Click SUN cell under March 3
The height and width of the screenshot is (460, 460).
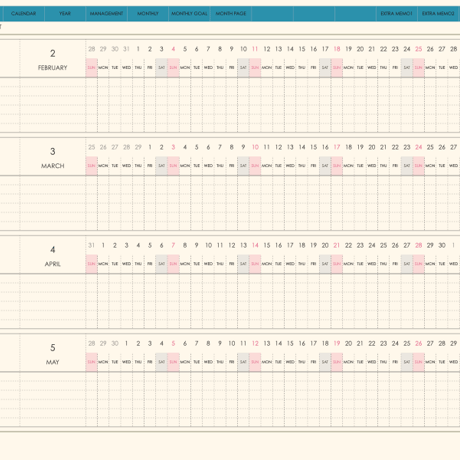173,166
